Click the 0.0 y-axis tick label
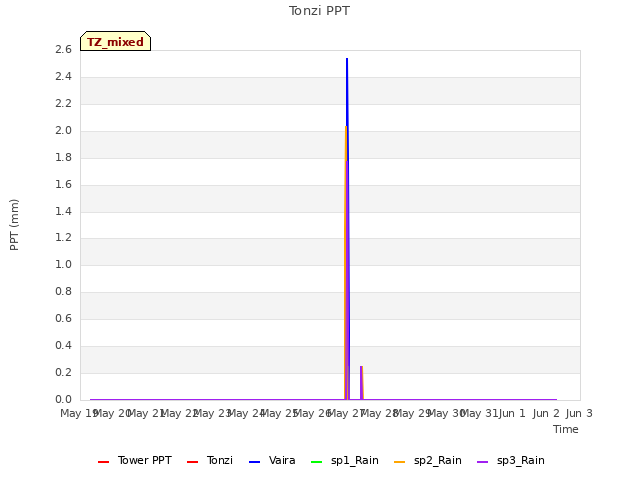The width and height of the screenshot is (640, 480). point(63,399)
